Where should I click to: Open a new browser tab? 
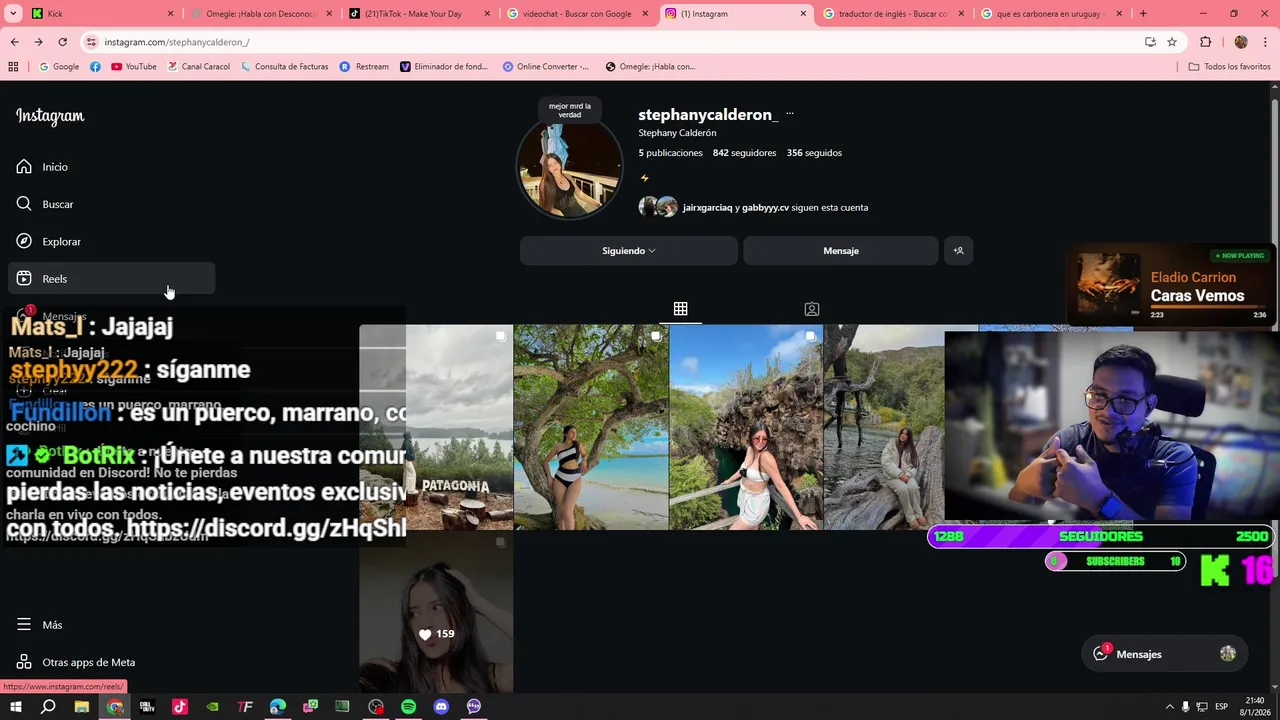point(1143,14)
